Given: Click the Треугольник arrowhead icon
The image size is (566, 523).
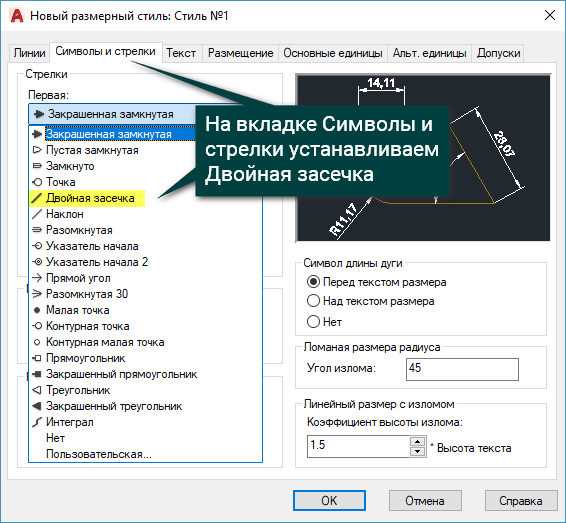Looking at the screenshot, I should pos(37,390).
